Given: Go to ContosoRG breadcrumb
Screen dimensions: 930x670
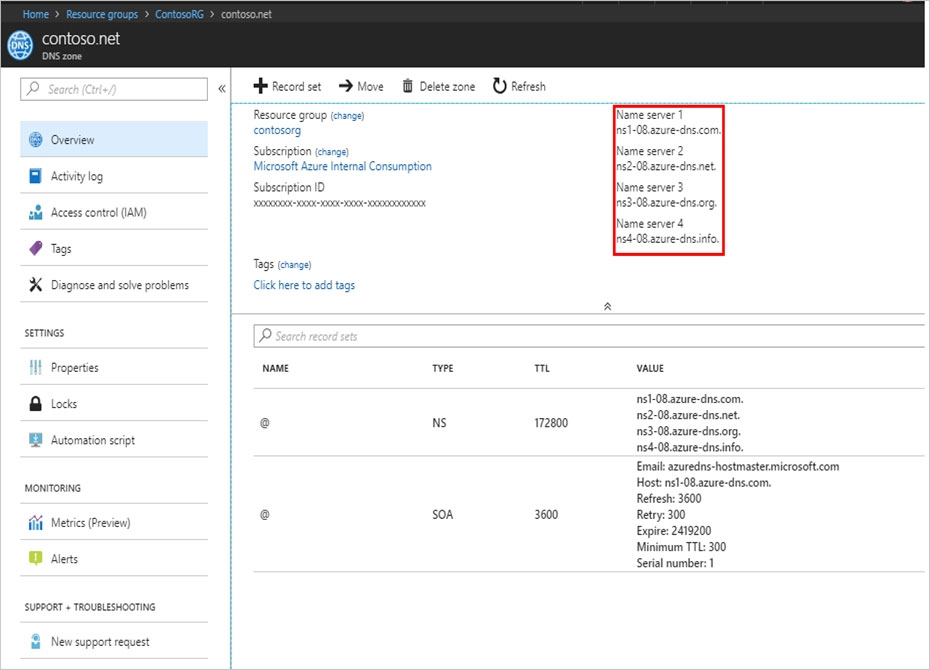Looking at the screenshot, I should point(179,14).
